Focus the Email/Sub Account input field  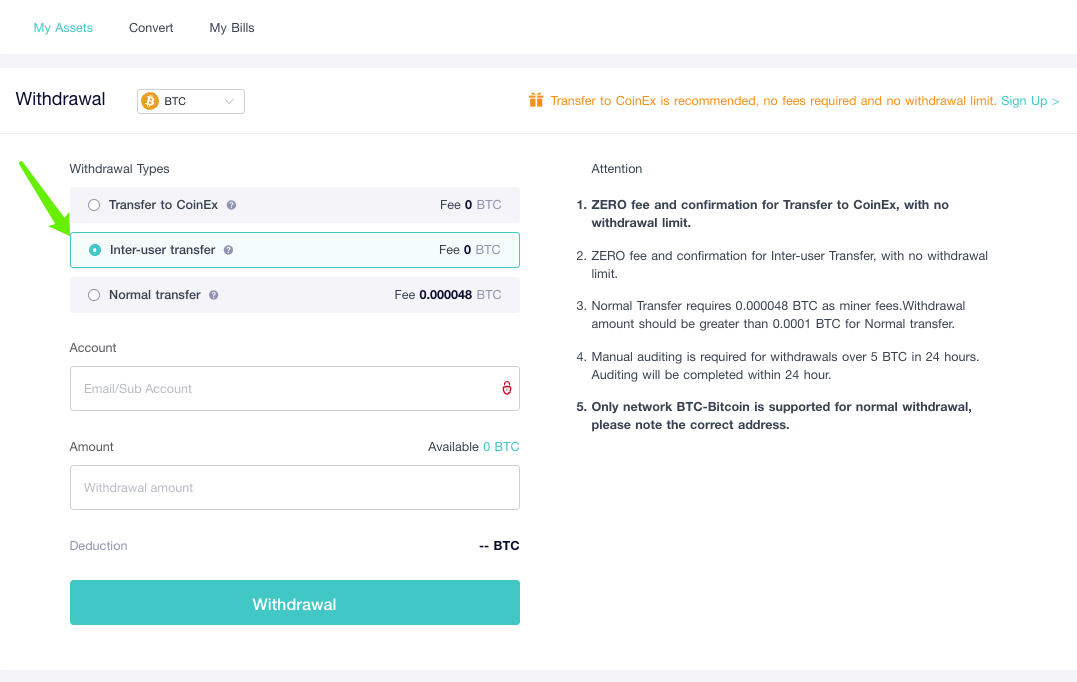295,388
